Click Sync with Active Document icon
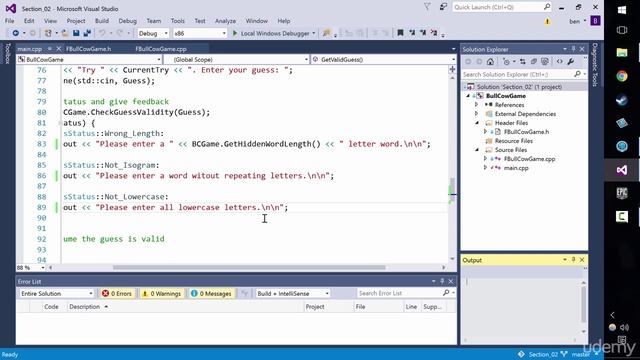The image size is (640, 360). (522, 62)
